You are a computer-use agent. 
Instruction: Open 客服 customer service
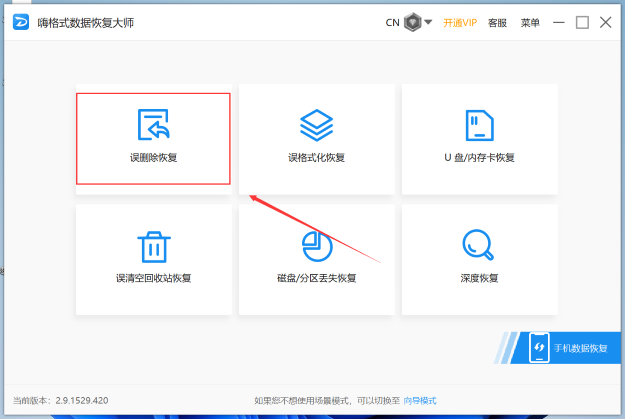497,23
